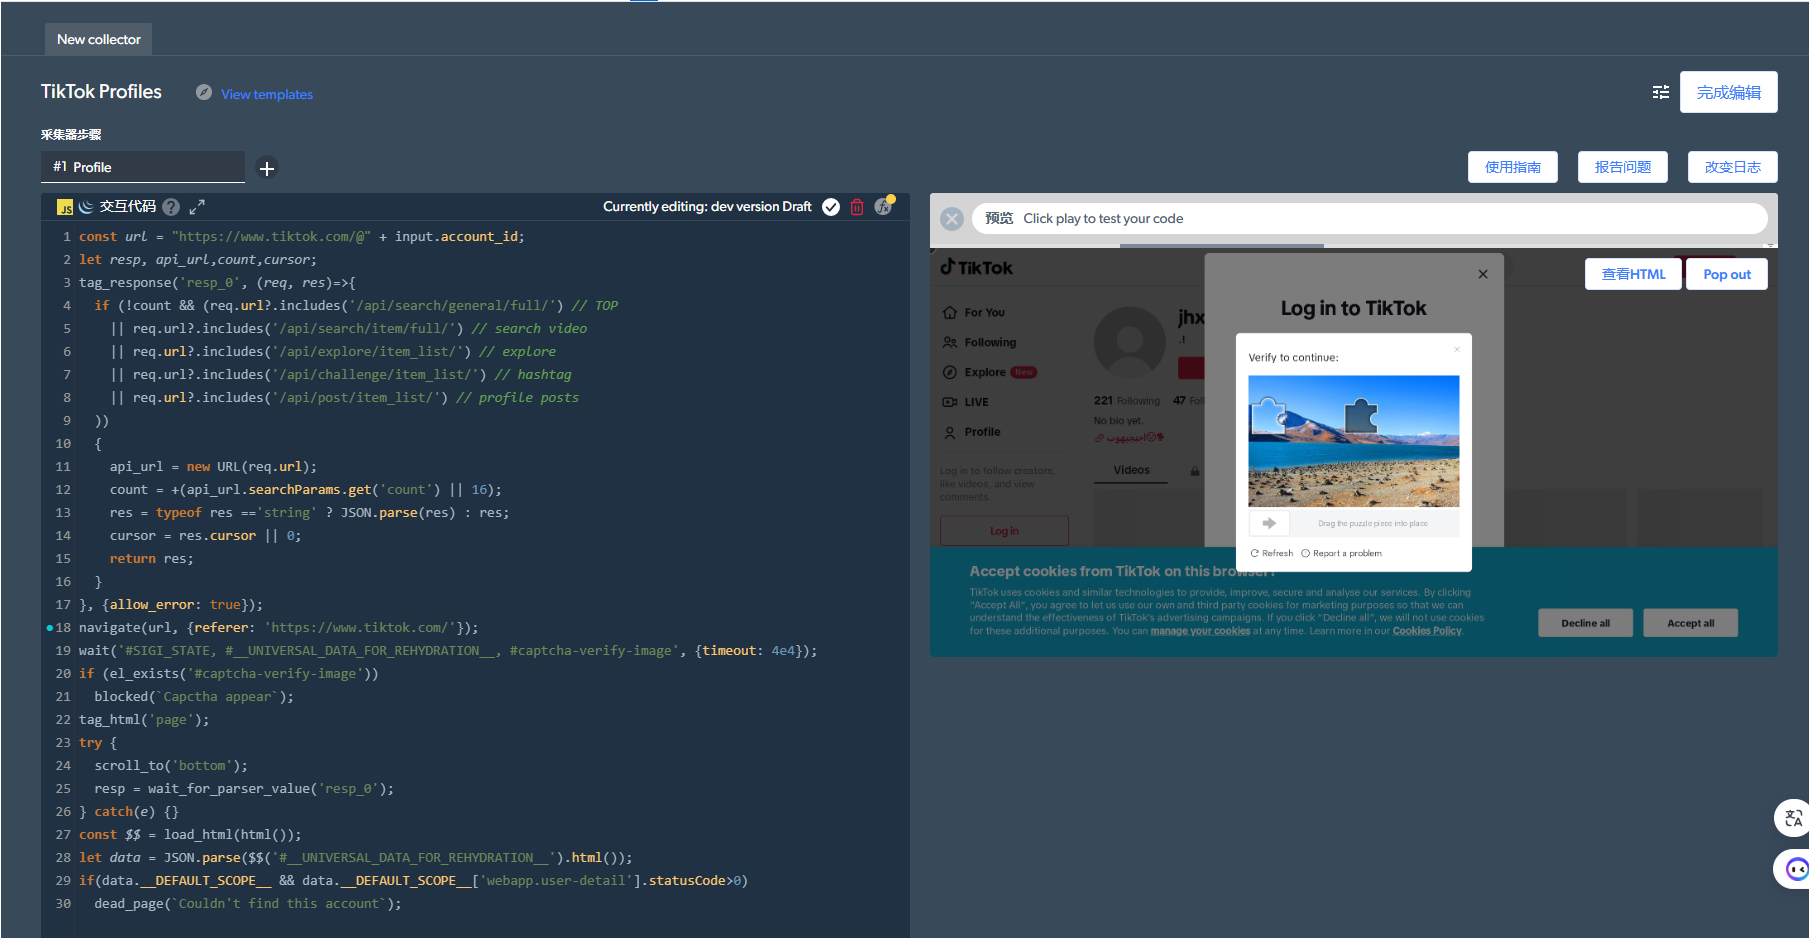This screenshot has width=1809, height=941.
Task: Click the Currently editing: dev version Draft text
Action: pyautogui.click(x=707, y=207)
